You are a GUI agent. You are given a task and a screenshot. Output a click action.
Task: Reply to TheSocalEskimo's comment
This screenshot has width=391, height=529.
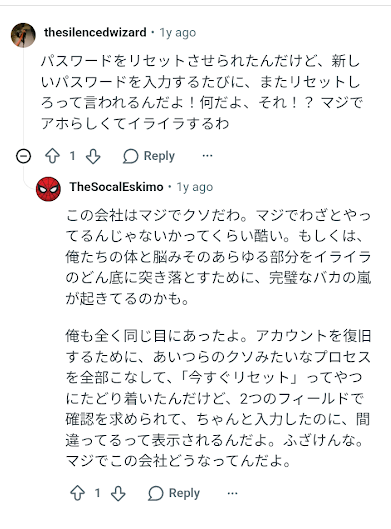(174, 493)
